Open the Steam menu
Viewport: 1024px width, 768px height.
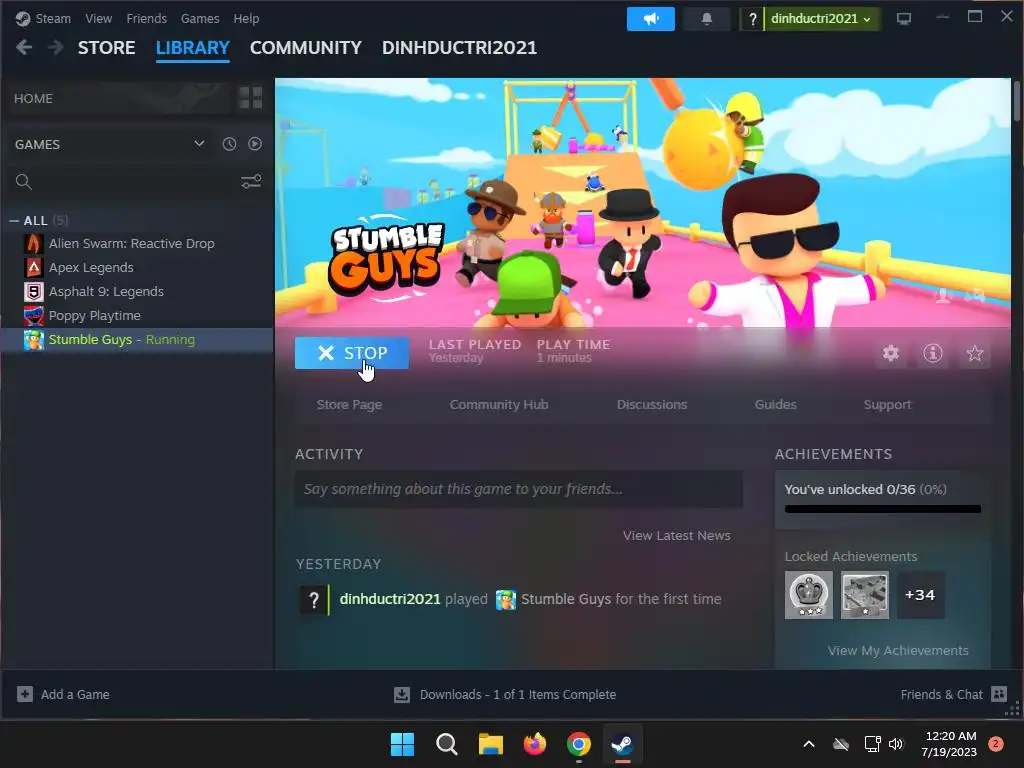[53, 18]
